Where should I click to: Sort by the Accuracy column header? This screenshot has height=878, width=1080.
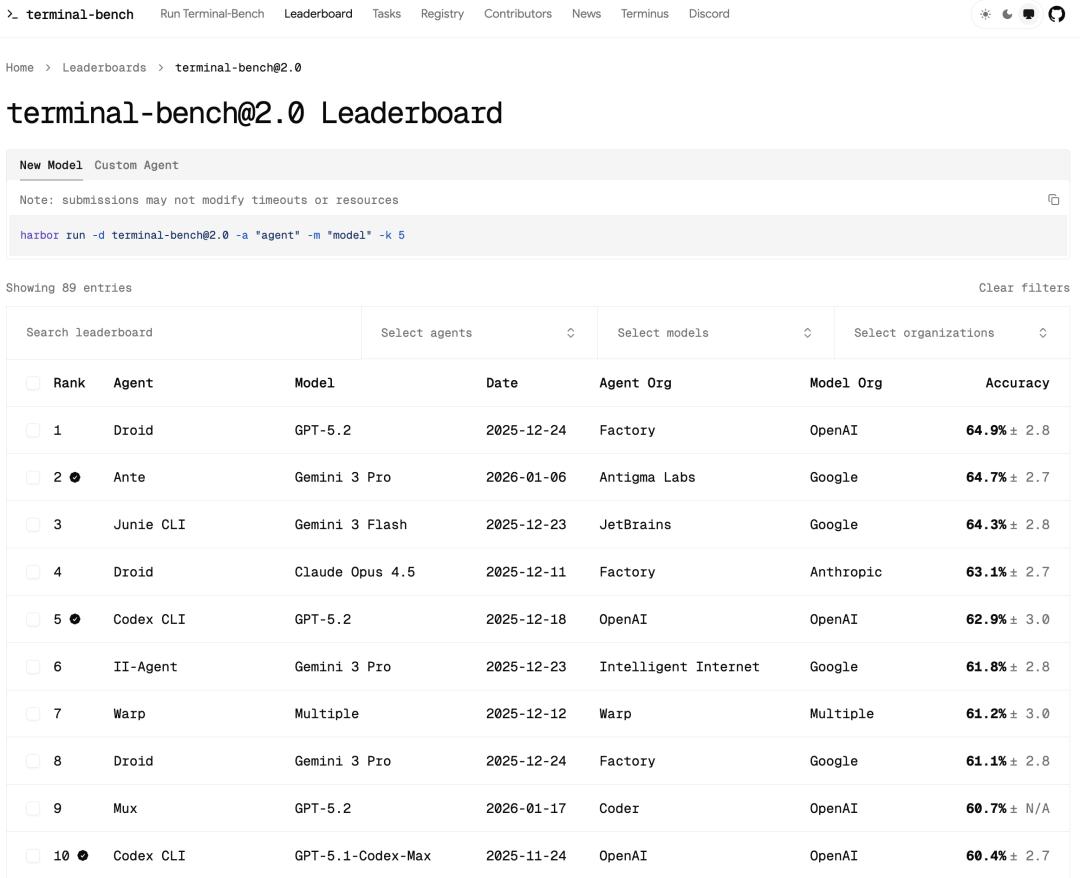(1016, 383)
